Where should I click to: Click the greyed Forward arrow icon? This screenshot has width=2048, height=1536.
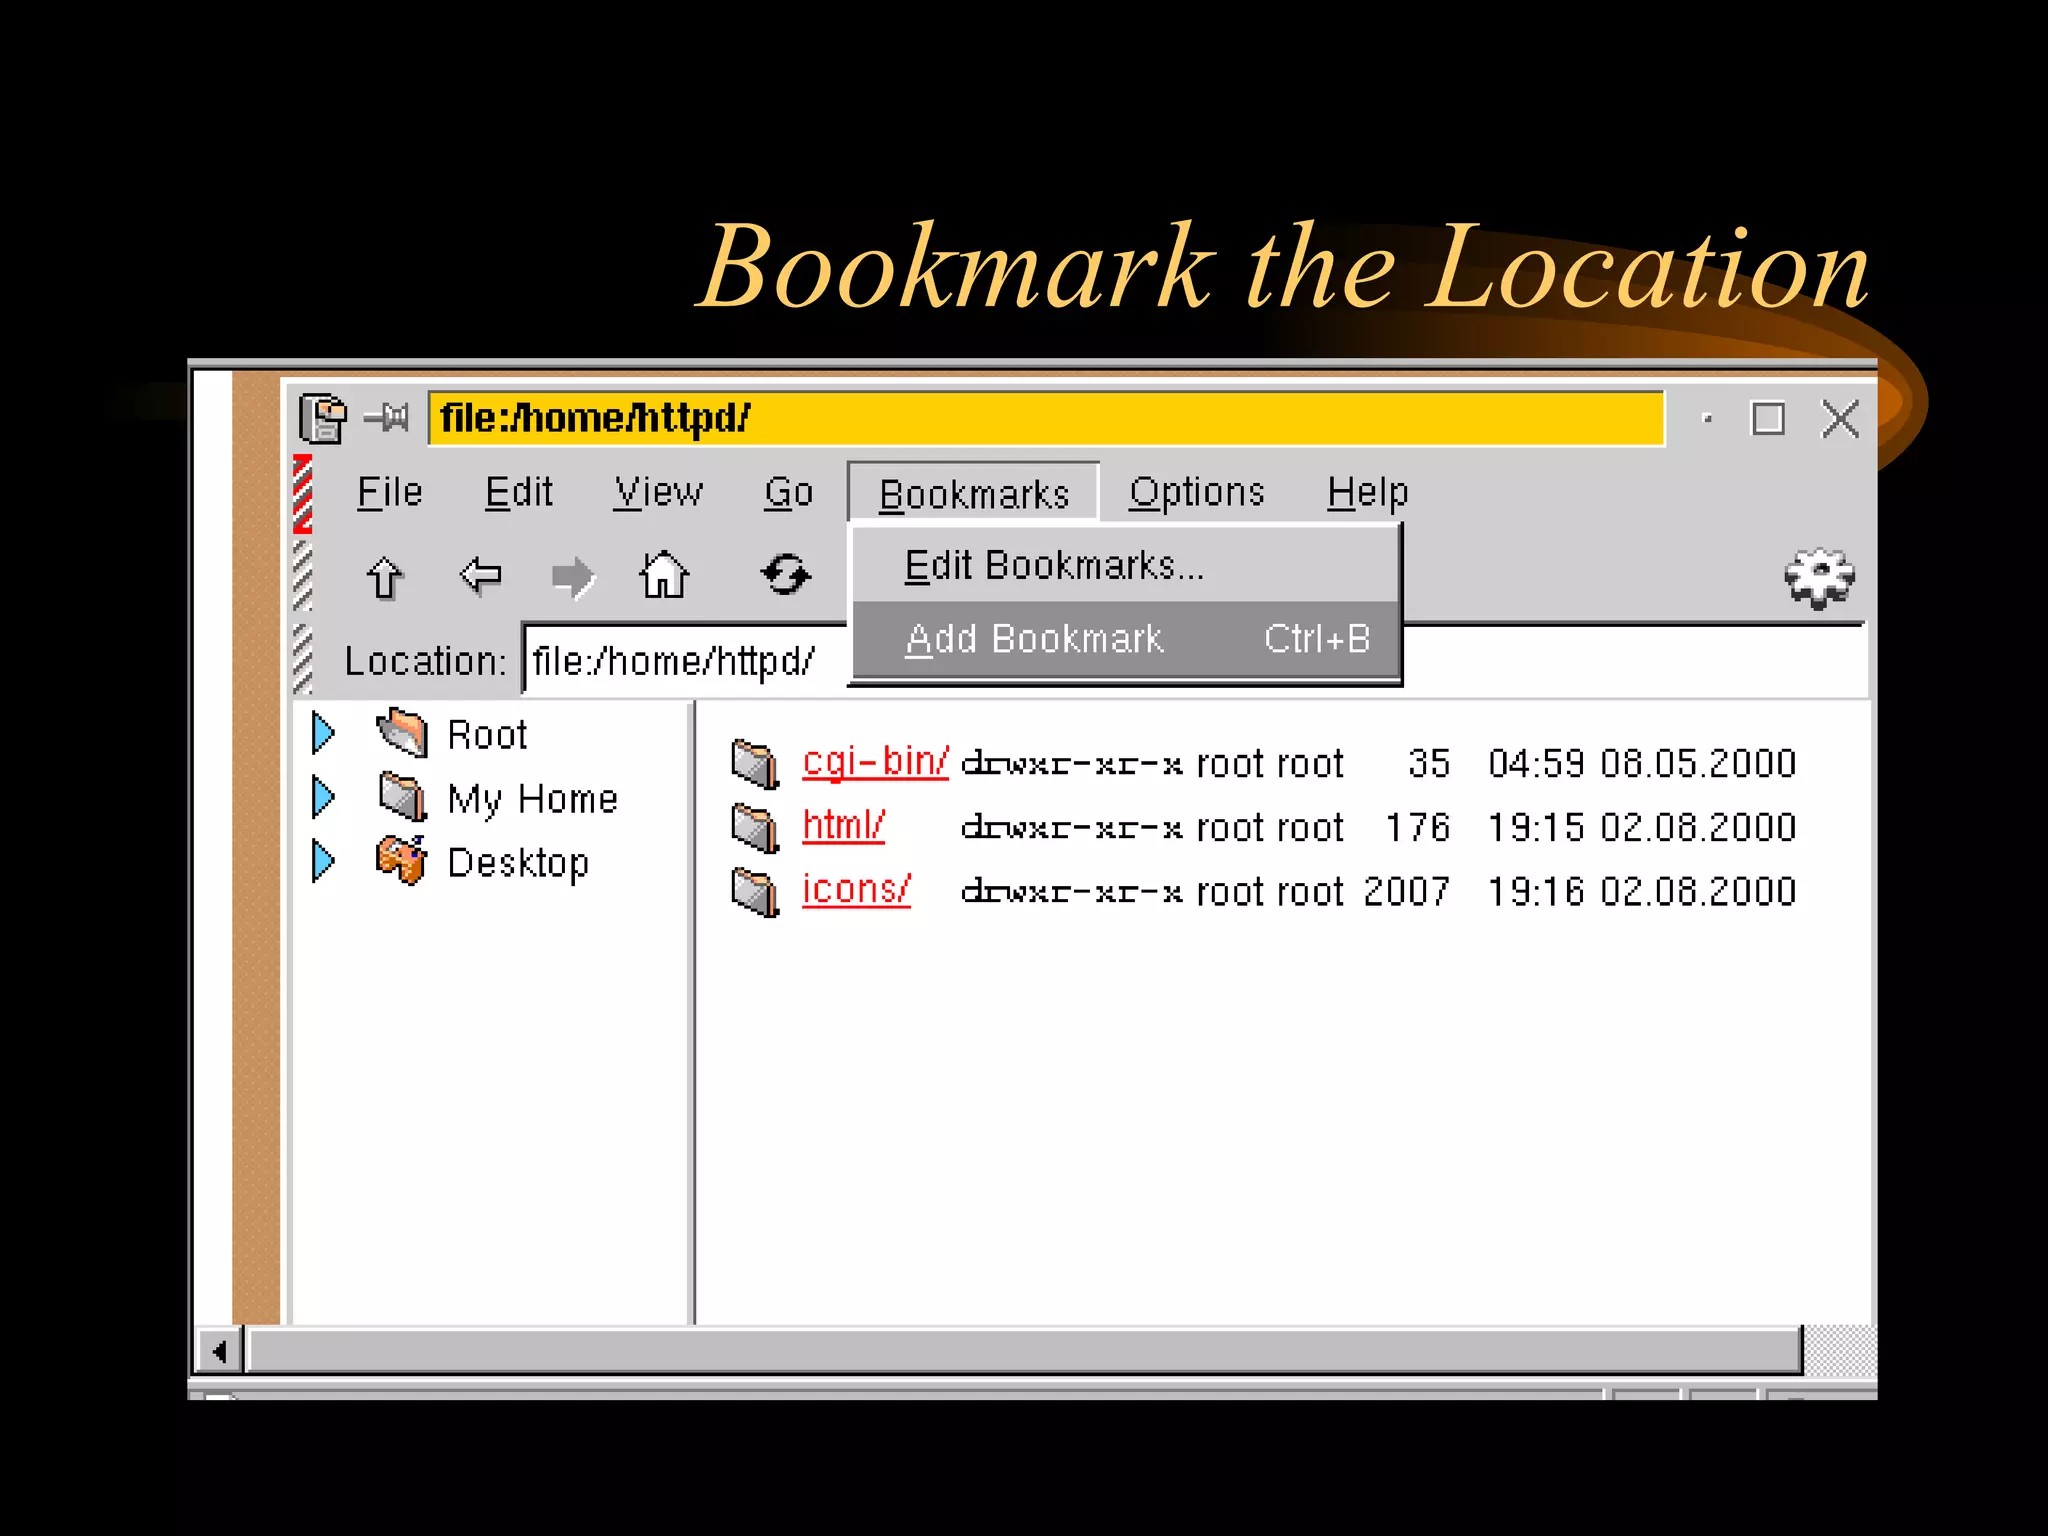(573, 577)
